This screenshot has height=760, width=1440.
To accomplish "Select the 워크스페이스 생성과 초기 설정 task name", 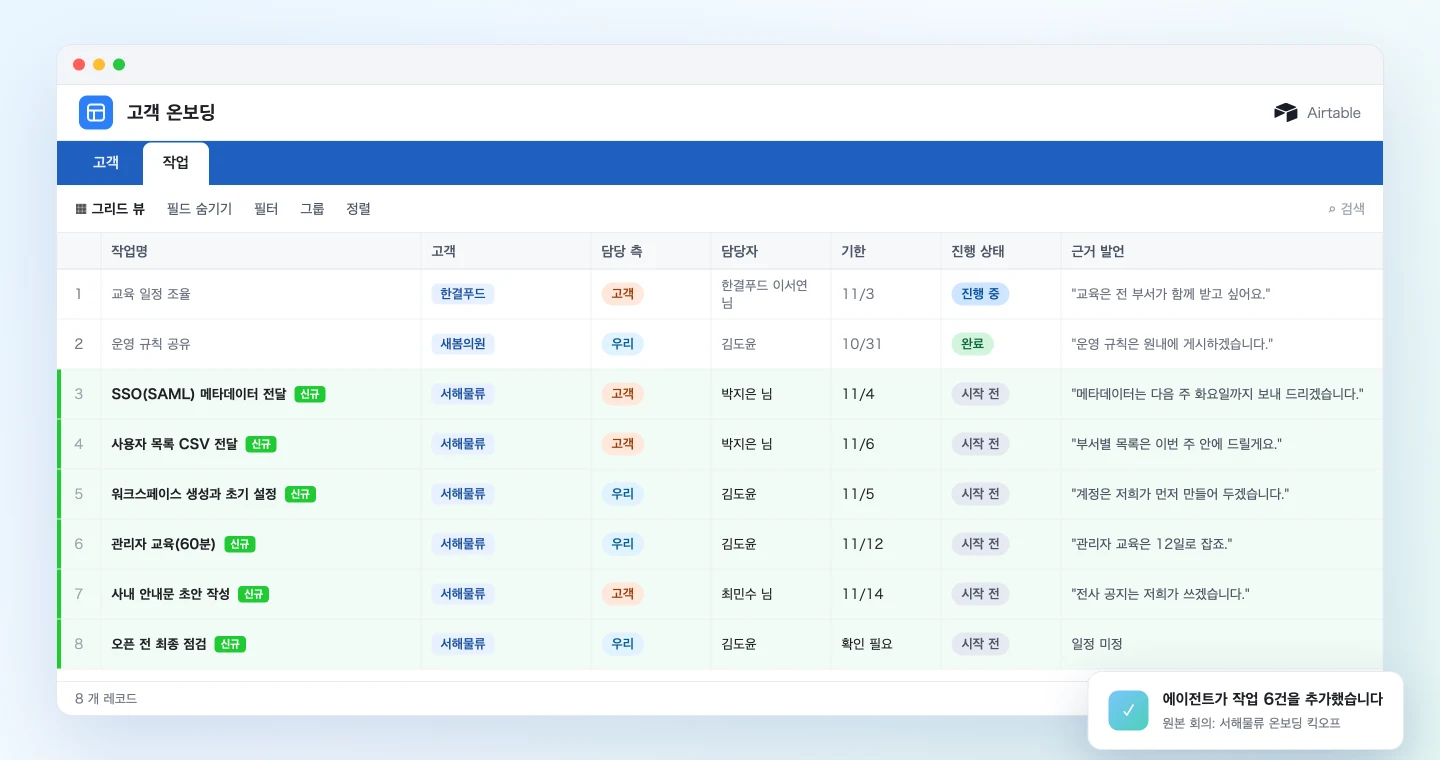I will pos(195,494).
